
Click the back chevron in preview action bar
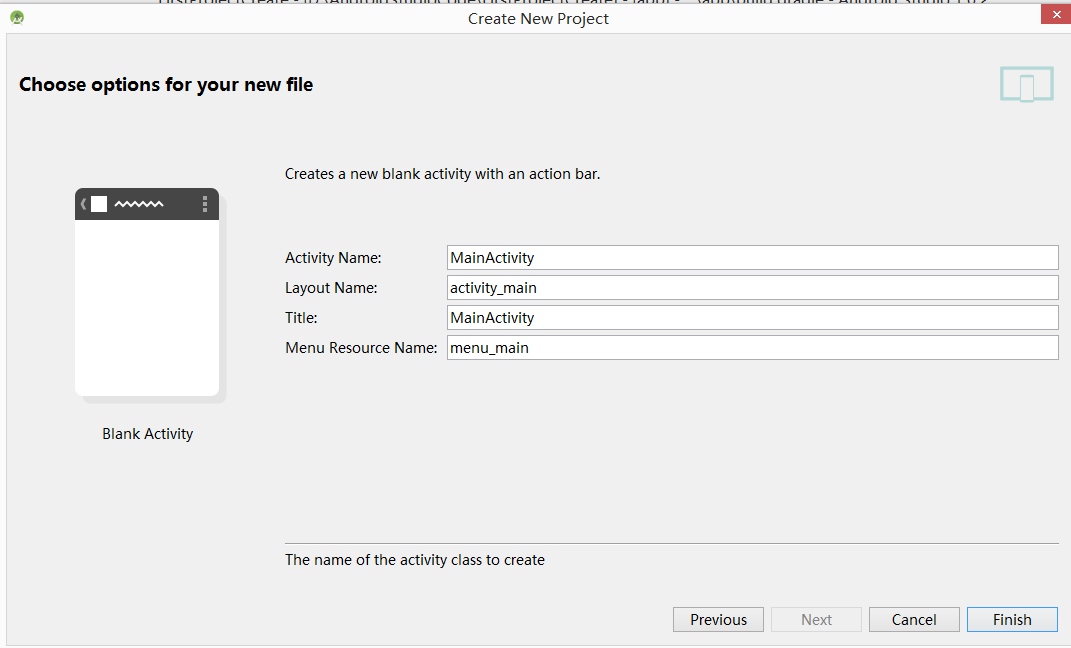(84, 204)
